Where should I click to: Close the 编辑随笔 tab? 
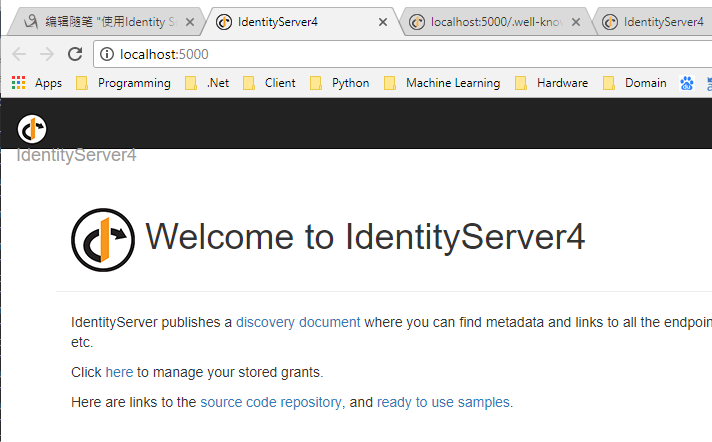[190, 22]
